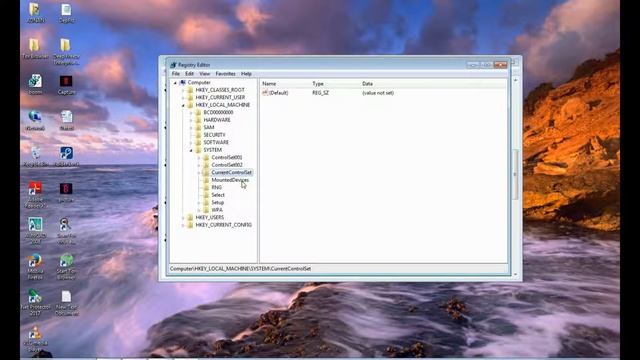
Task: Launch Adobe Reader XI from the desktop
Action: click(36, 195)
